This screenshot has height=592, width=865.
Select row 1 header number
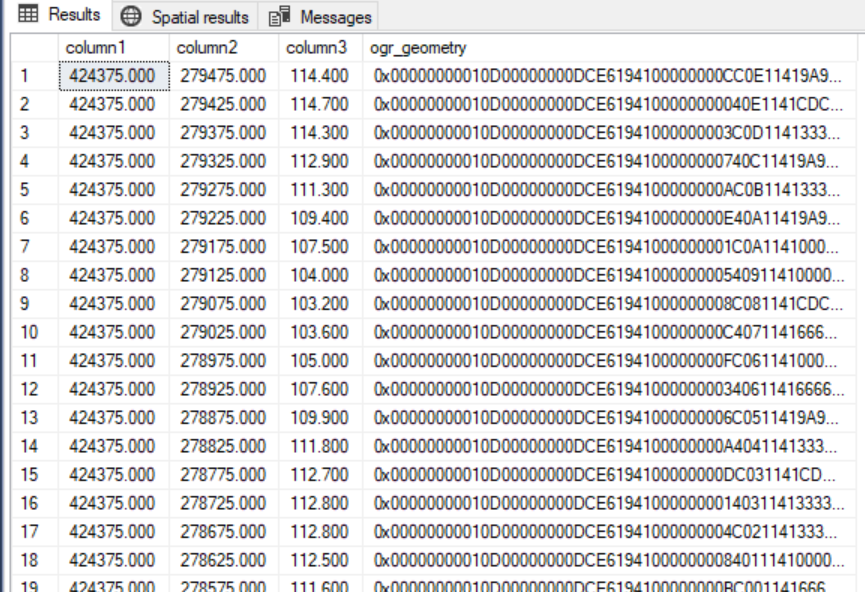tap(34, 76)
